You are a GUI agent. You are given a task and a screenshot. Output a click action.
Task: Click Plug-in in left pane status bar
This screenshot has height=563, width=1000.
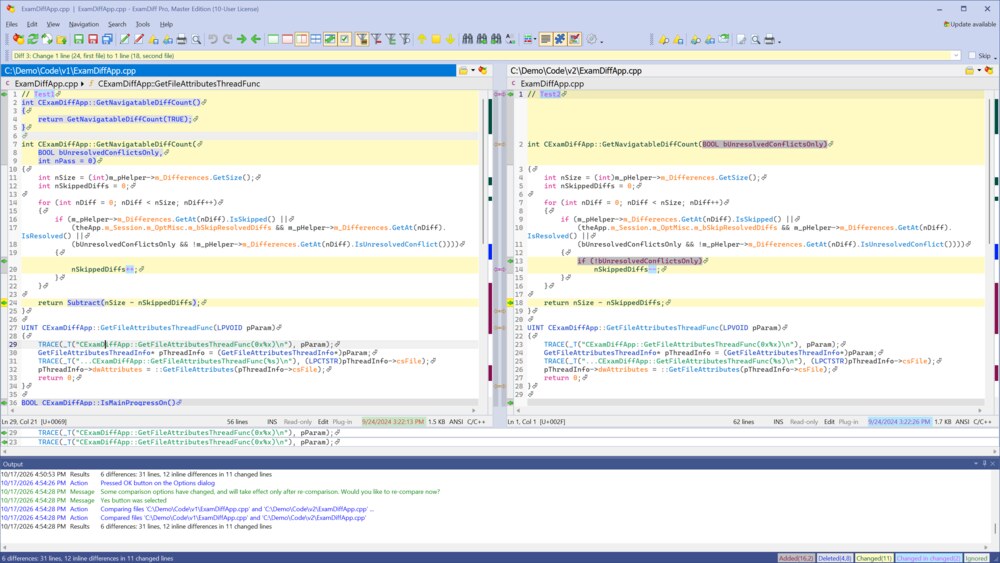pos(342,421)
